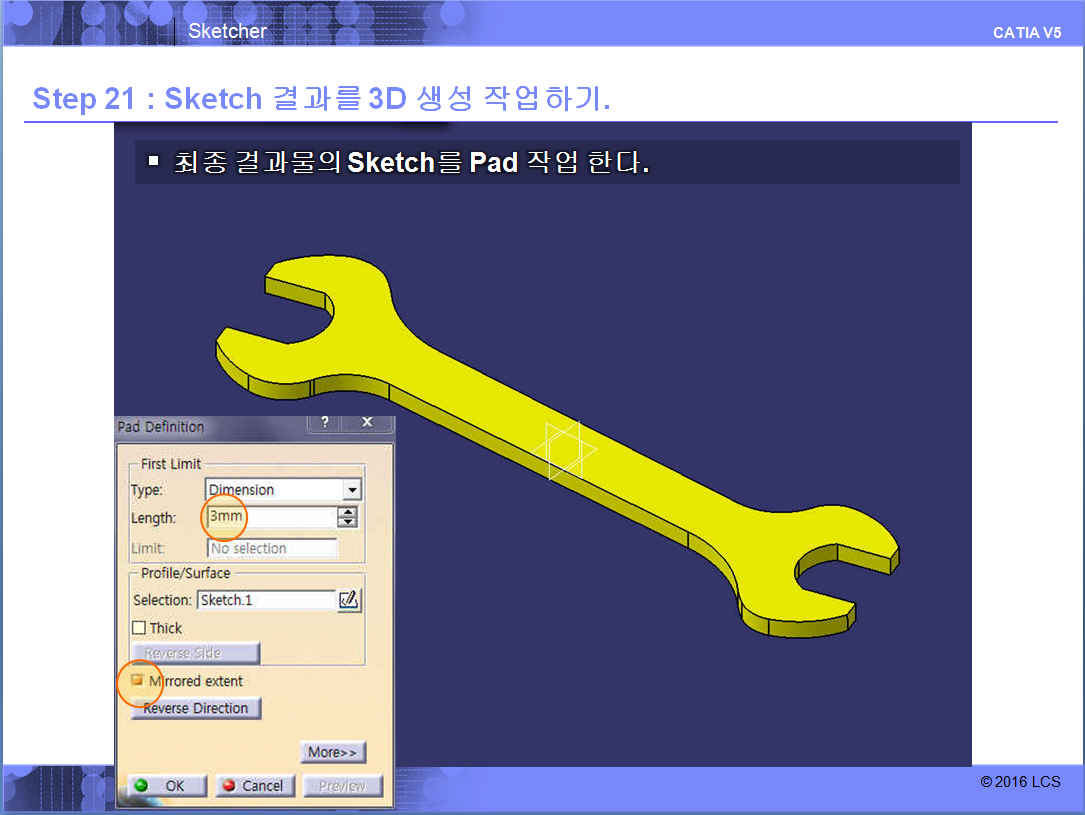Click the Length field showing 3mm
This screenshot has width=1085, height=815.
(x=270, y=518)
